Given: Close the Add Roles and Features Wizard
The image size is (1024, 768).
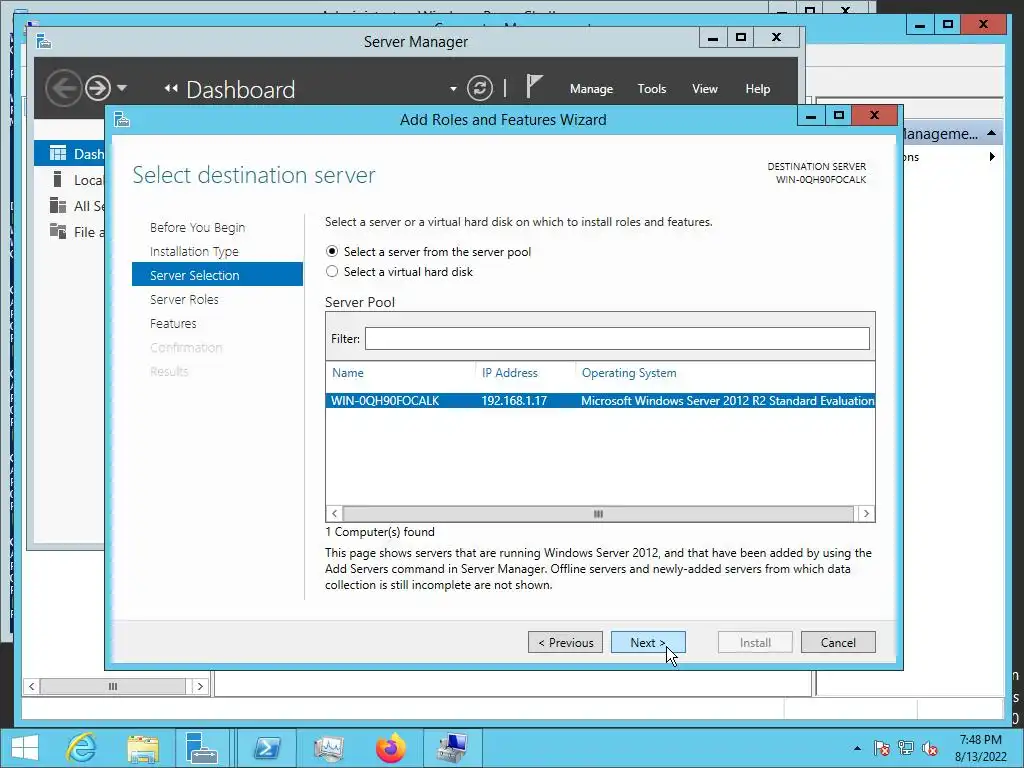Looking at the screenshot, I should [x=874, y=116].
